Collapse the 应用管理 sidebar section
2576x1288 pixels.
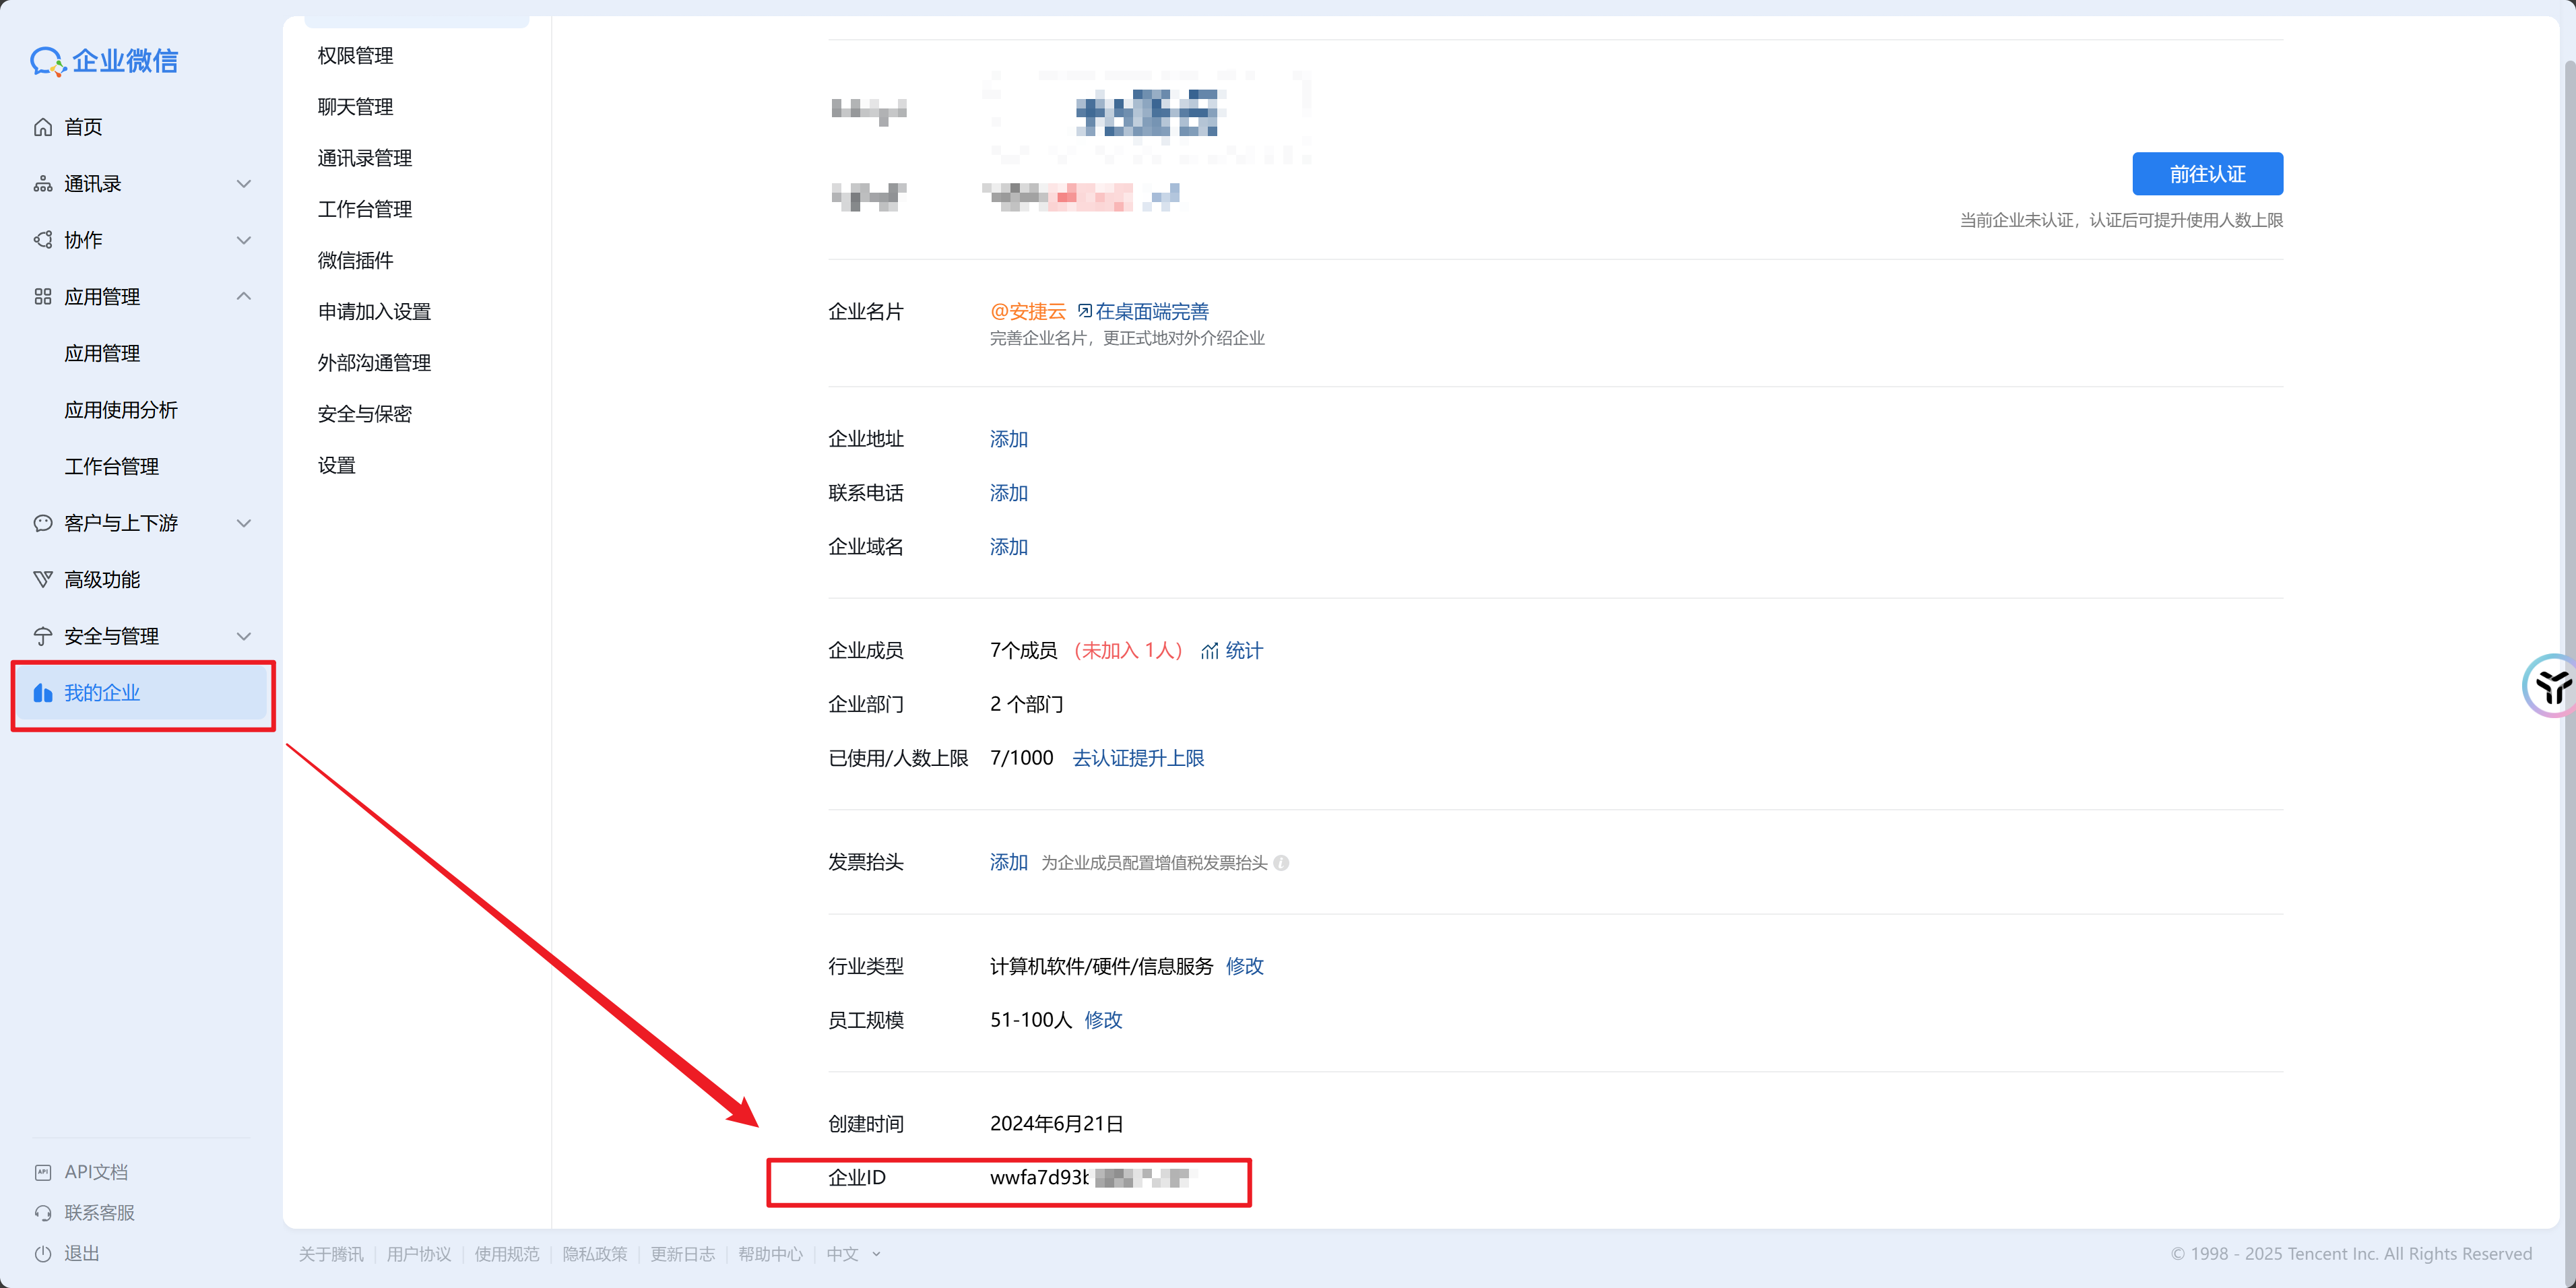coord(243,297)
